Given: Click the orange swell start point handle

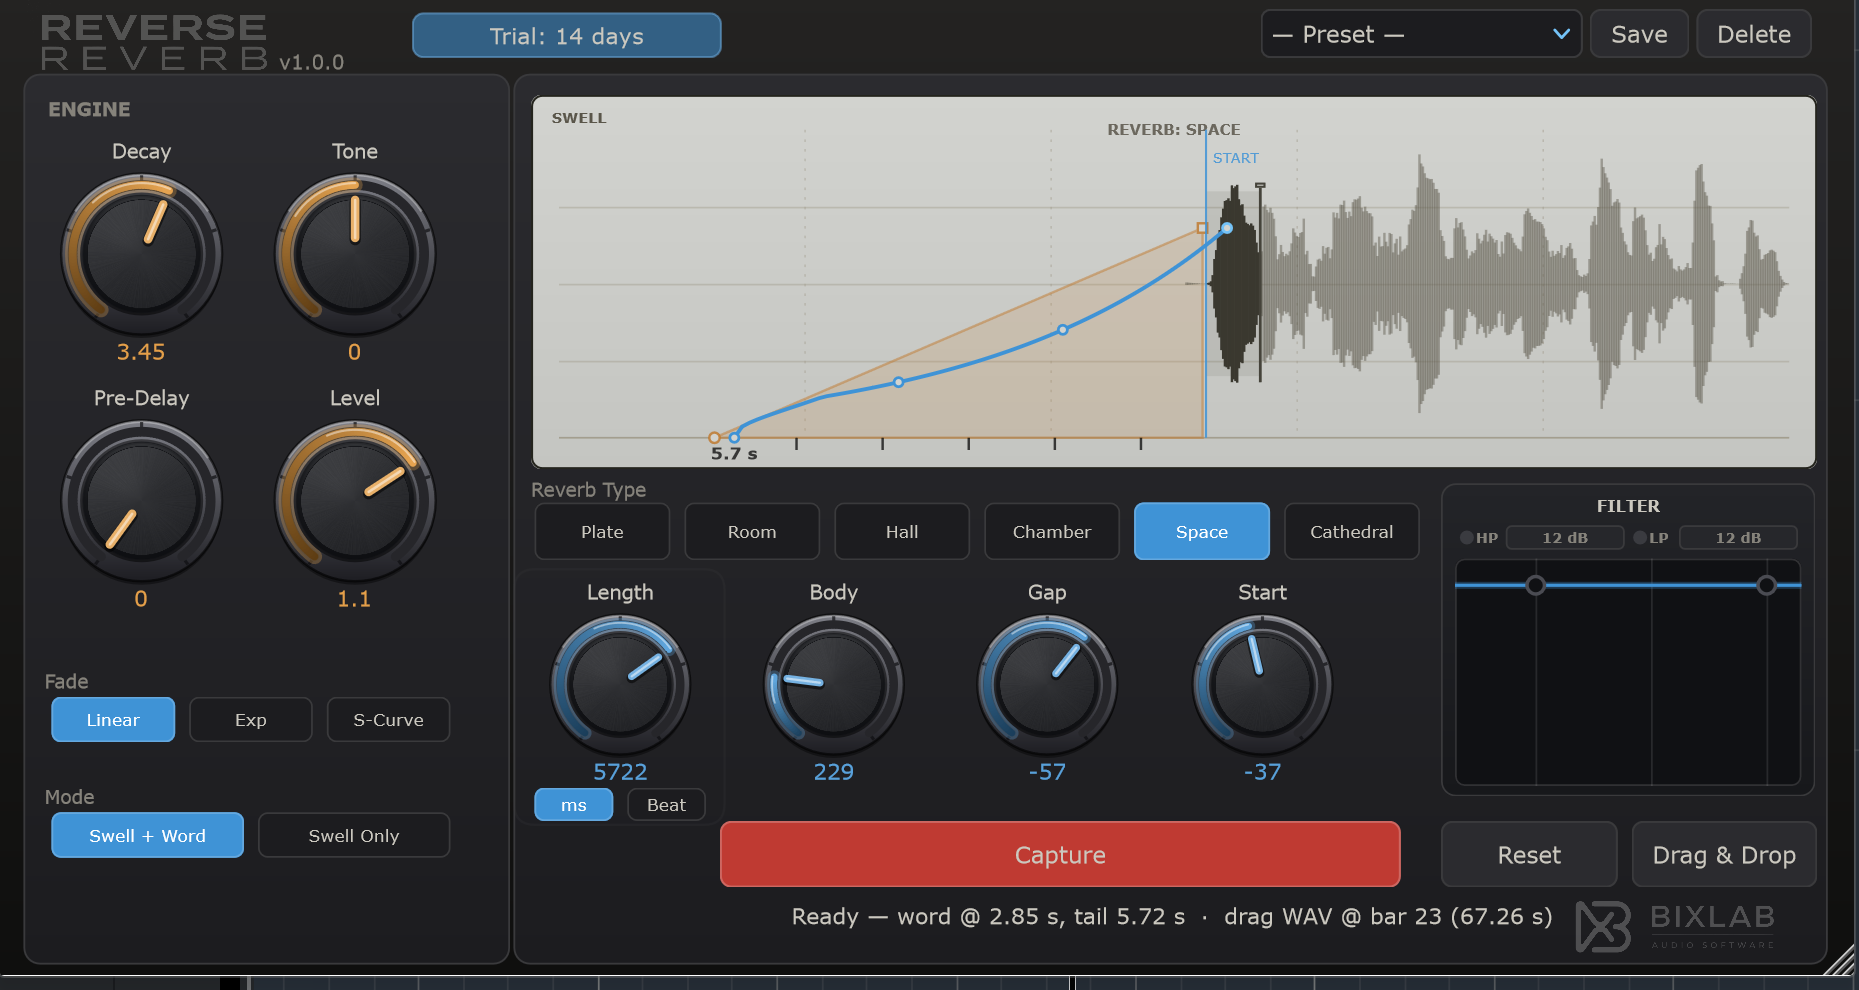Looking at the screenshot, I should pyautogui.click(x=714, y=438).
